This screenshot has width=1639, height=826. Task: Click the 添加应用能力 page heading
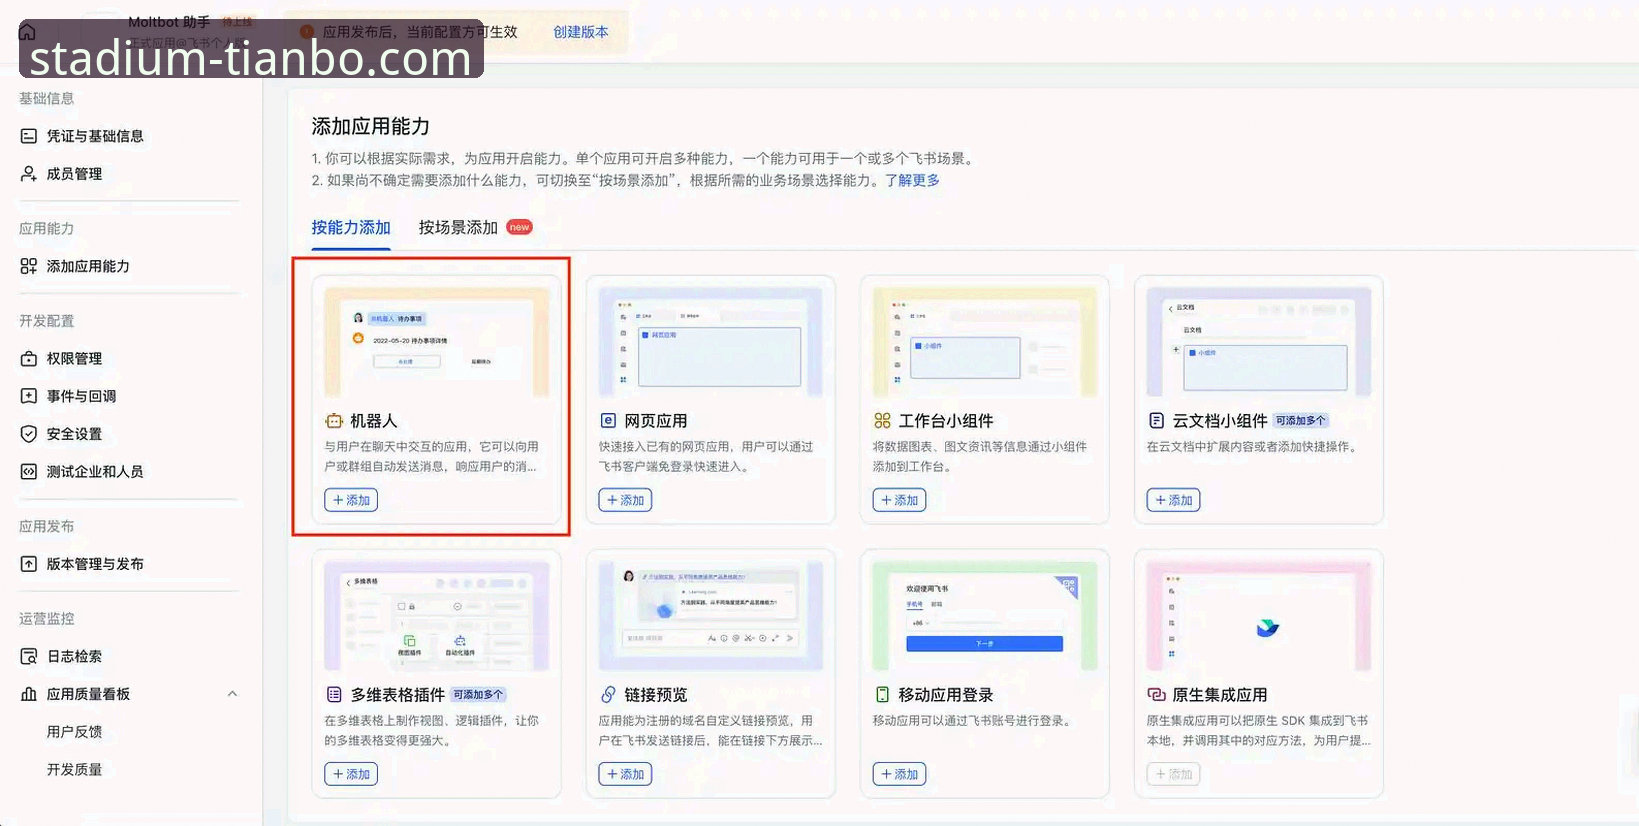click(371, 127)
